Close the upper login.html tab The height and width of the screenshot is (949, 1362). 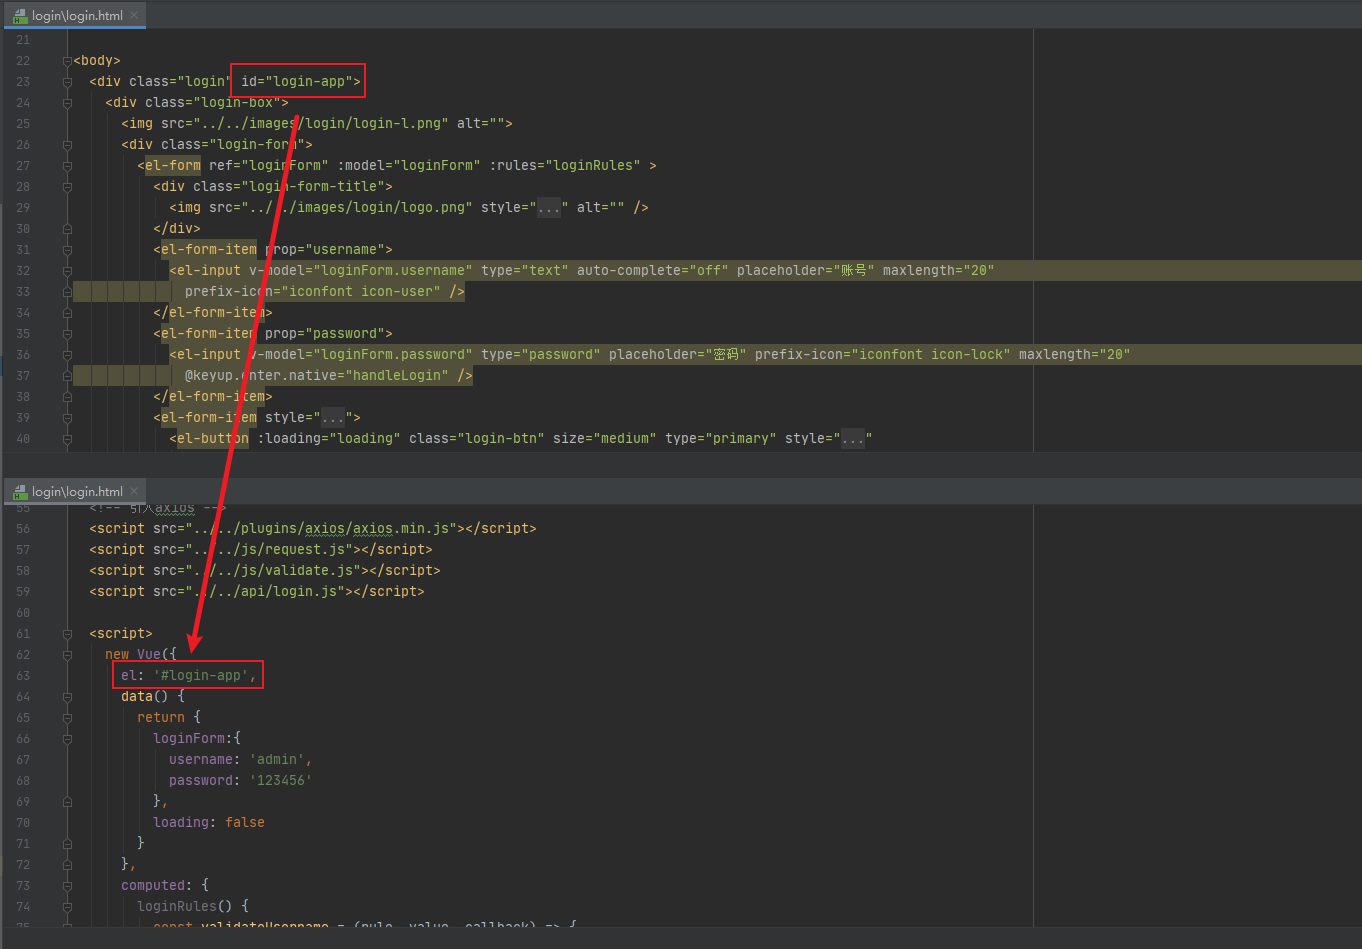[134, 15]
